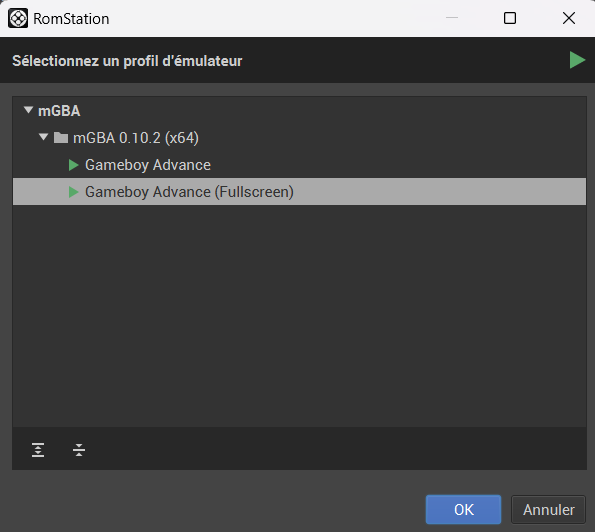Click the folder icon beside mGBA 0.10.2
The width and height of the screenshot is (595, 532).
(61, 138)
